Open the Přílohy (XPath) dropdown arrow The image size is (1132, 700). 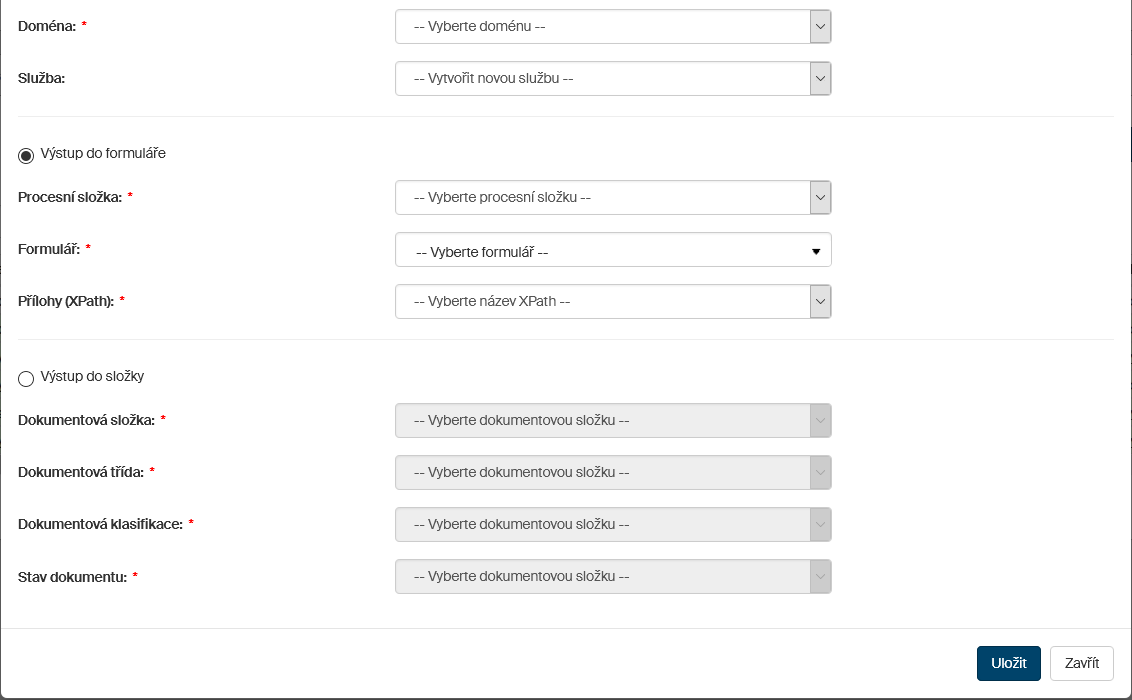click(820, 302)
